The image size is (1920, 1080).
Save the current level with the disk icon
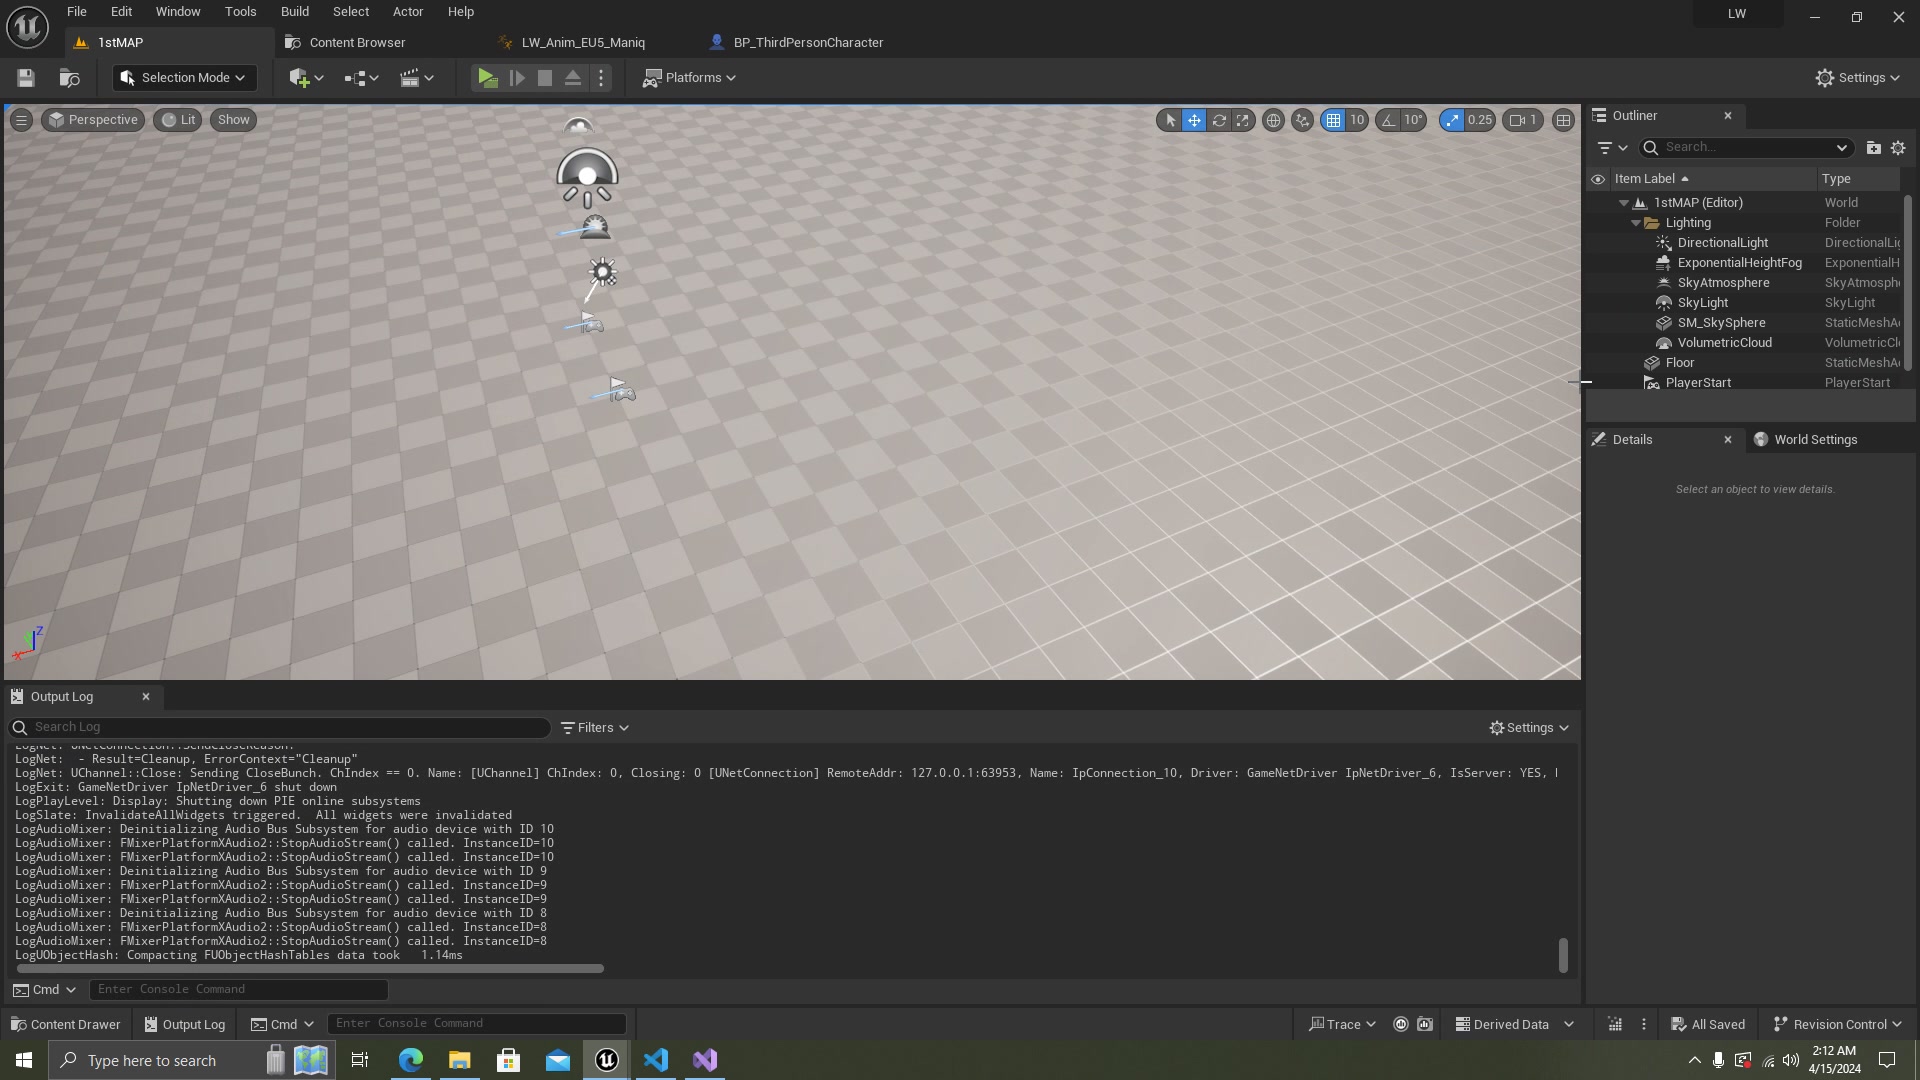click(26, 78)
